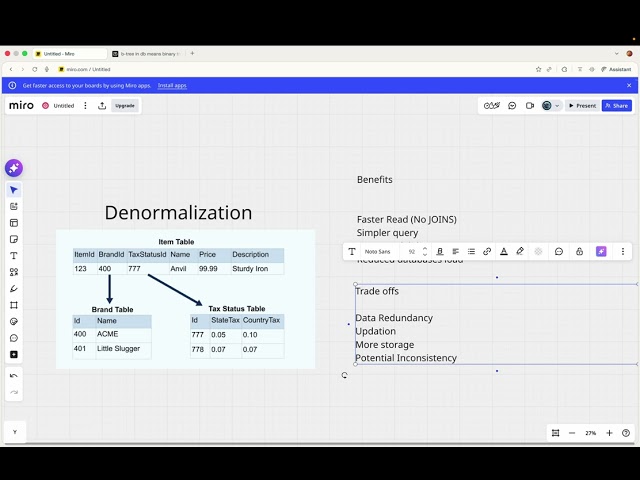Image resolution: width=640 pixels, height=480 pixels.
Task: Select the pen drawing tool
Action: click(14, 289)
